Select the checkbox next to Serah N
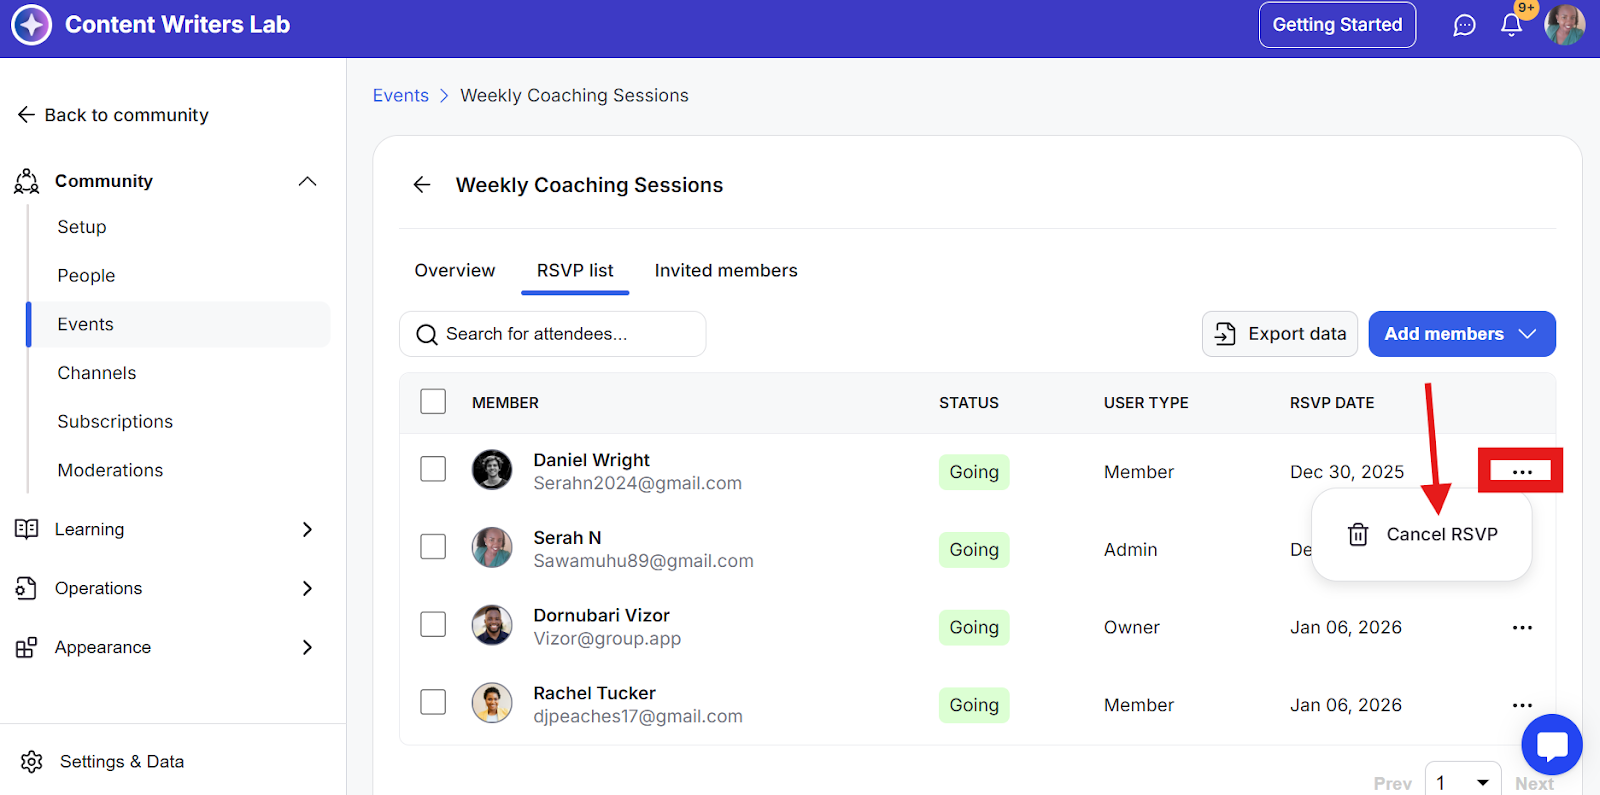This screenshot has width=1600, height=795. coord(433,547)
